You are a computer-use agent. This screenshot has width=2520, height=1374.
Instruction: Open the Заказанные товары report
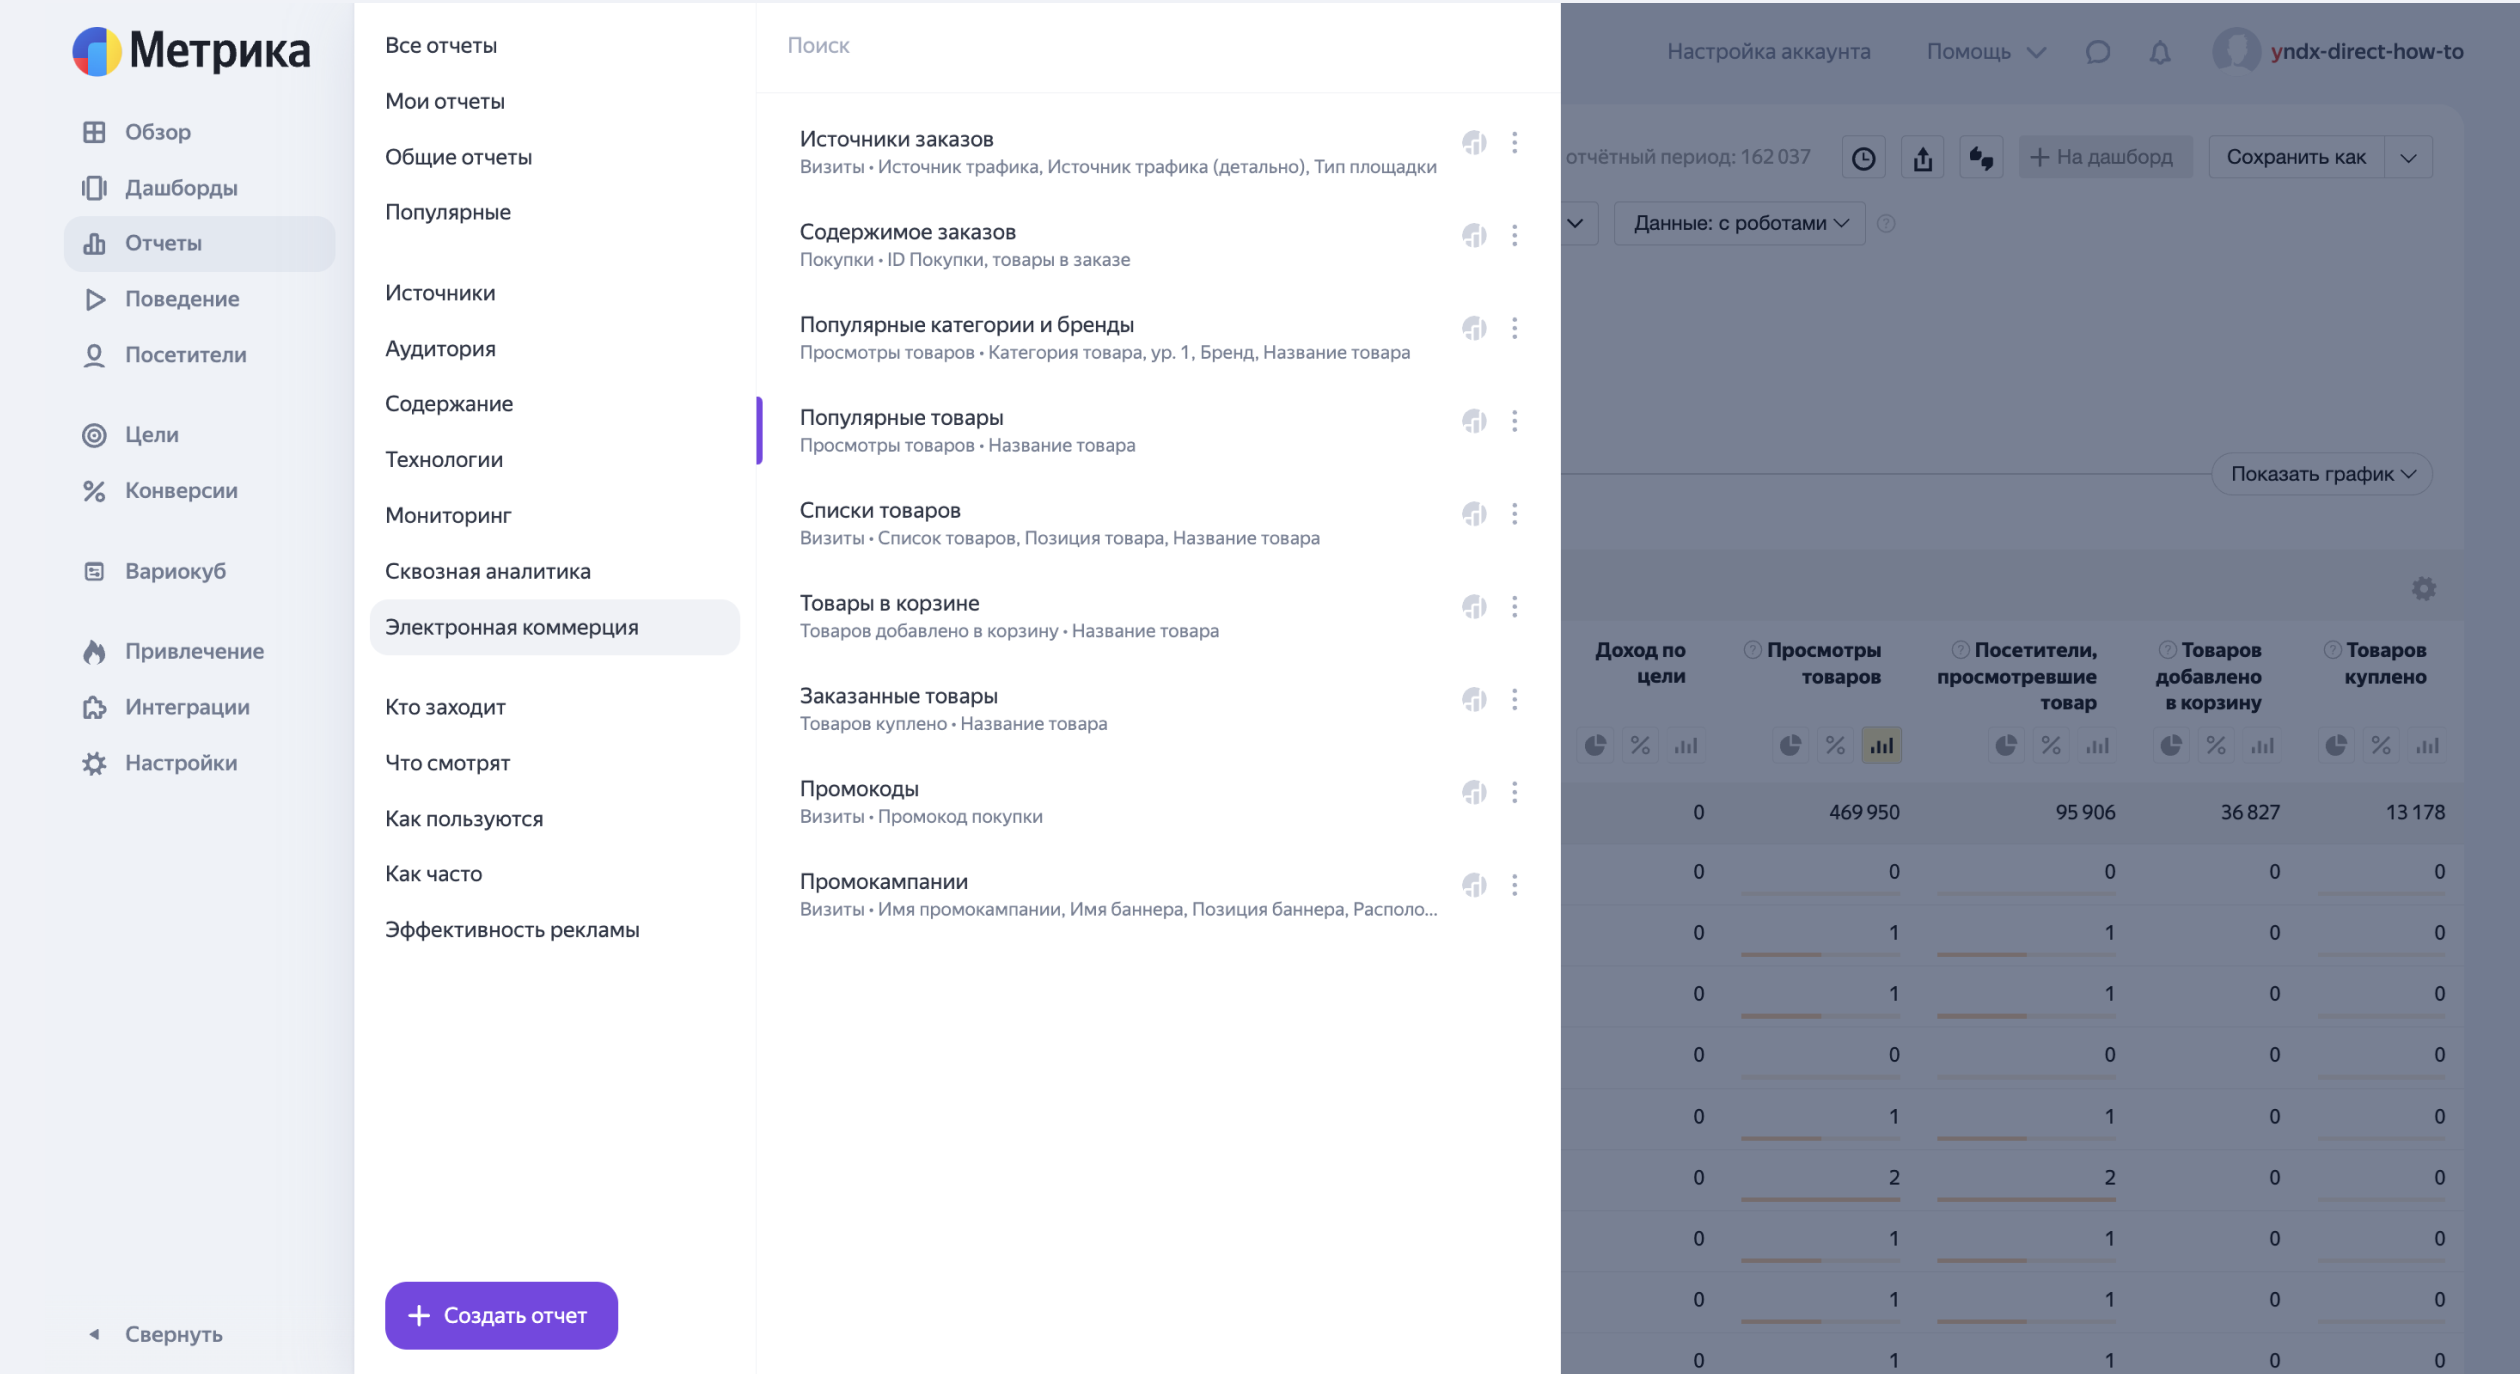click(898, 696)
